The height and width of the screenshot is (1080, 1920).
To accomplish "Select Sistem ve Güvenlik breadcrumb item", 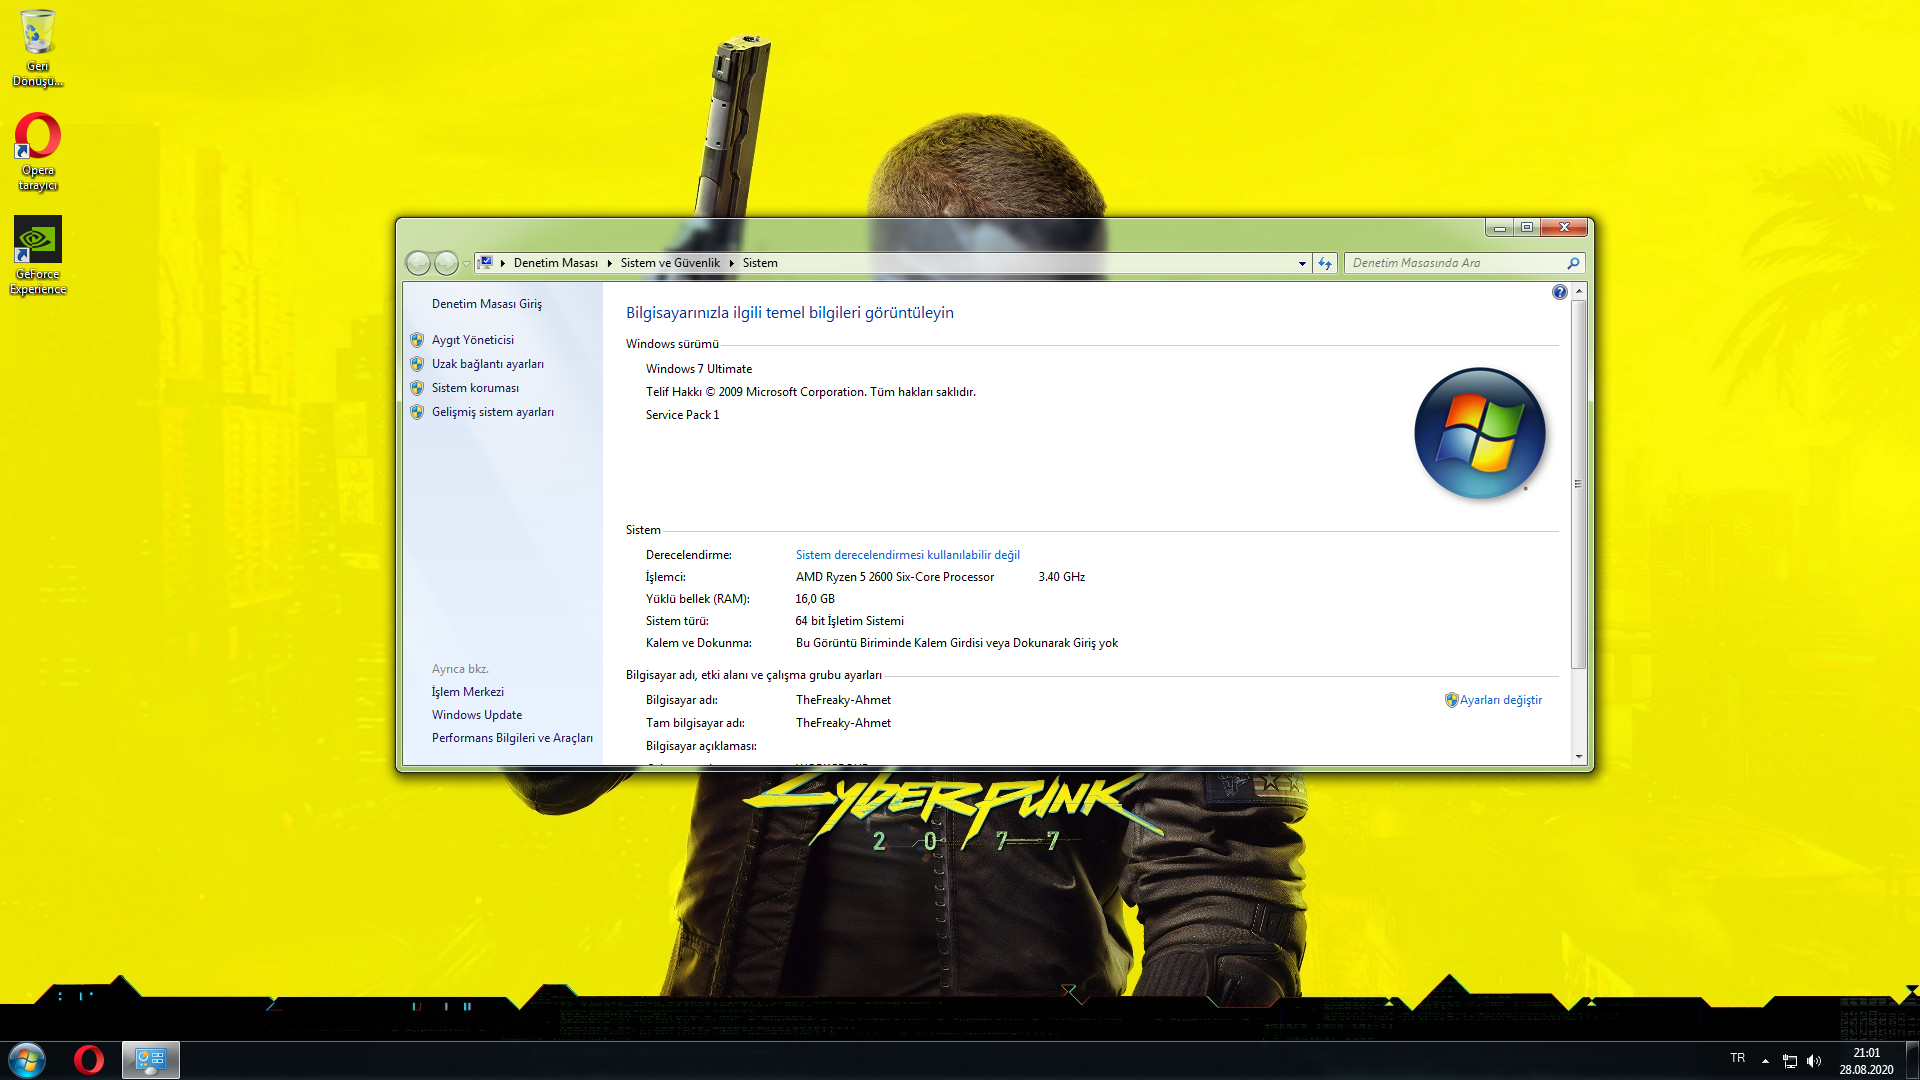I will click(x=670, y=263).
